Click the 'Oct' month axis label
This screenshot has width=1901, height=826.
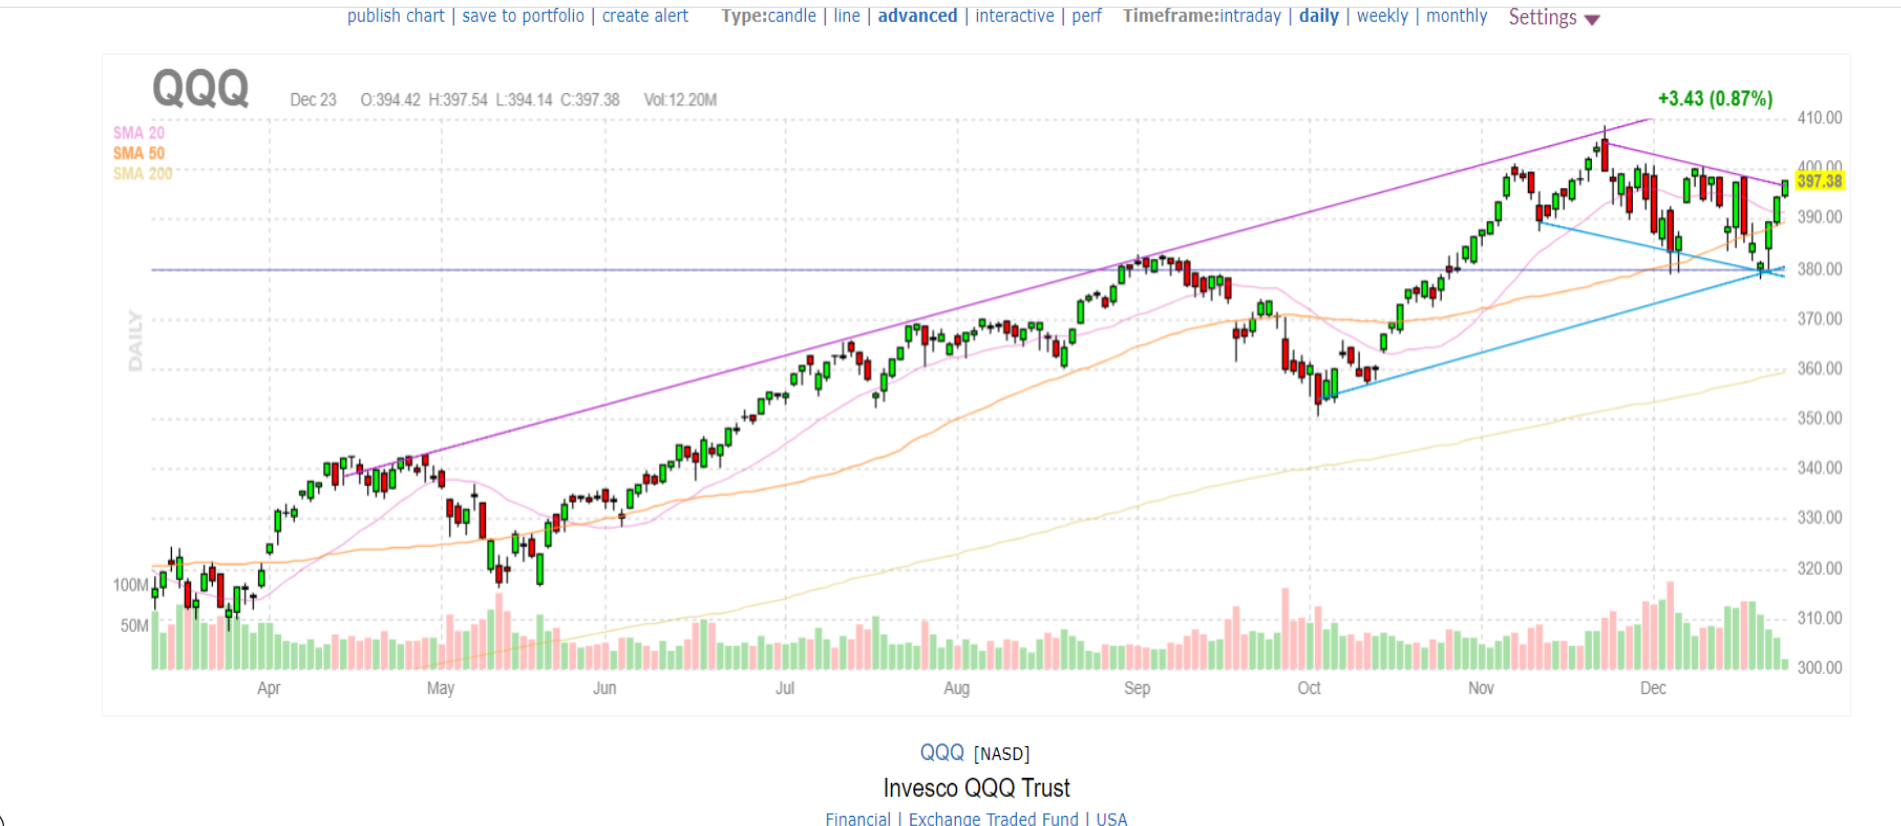[1309, 688]
